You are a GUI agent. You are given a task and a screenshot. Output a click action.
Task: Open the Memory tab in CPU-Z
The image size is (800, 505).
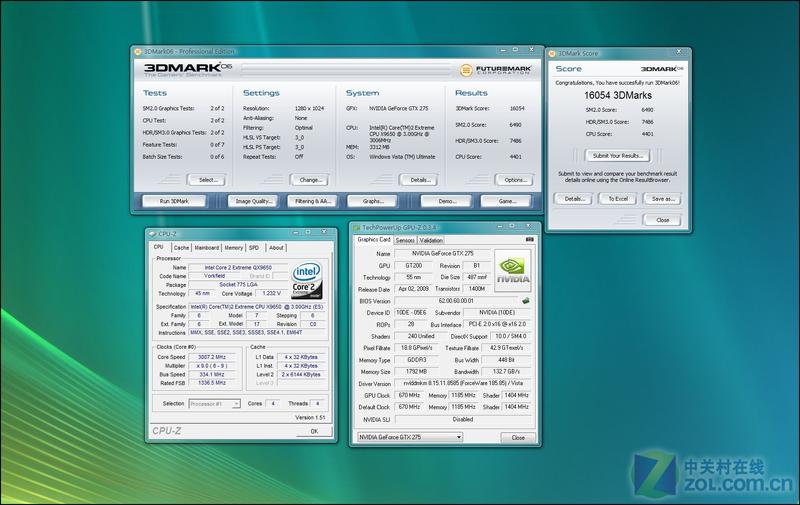pyautogui.click(x=234, y=247)
